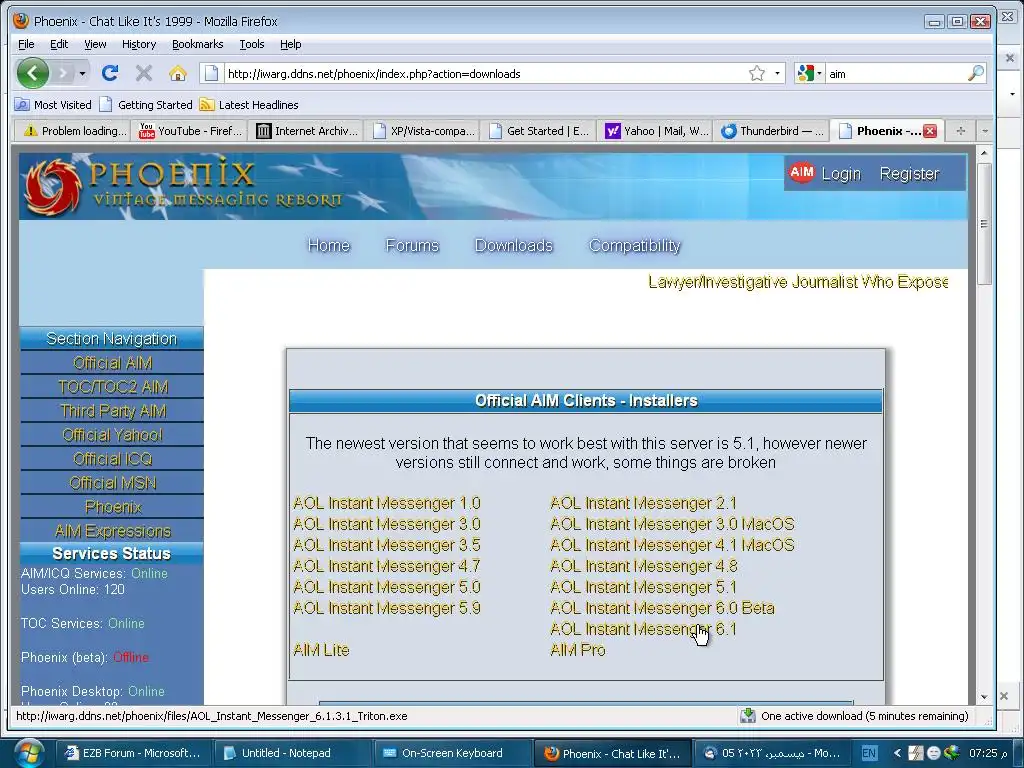Open the Downloads page
The image size is (1024, 768).
[513, 246]
